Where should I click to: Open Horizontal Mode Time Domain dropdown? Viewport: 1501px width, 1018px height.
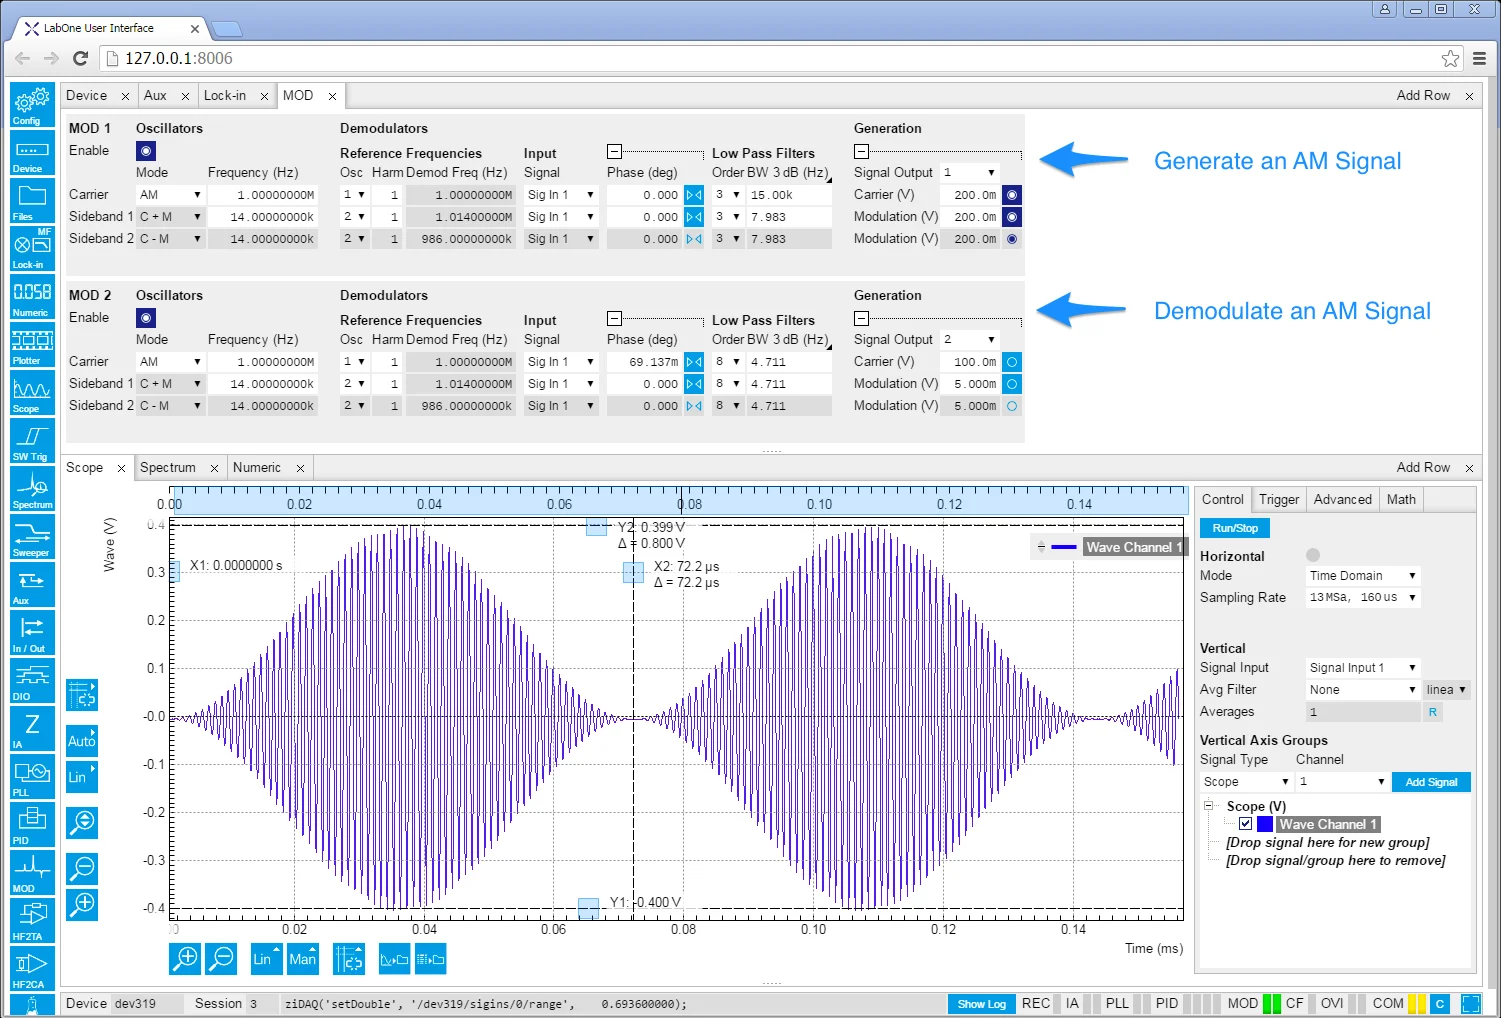1363,576
